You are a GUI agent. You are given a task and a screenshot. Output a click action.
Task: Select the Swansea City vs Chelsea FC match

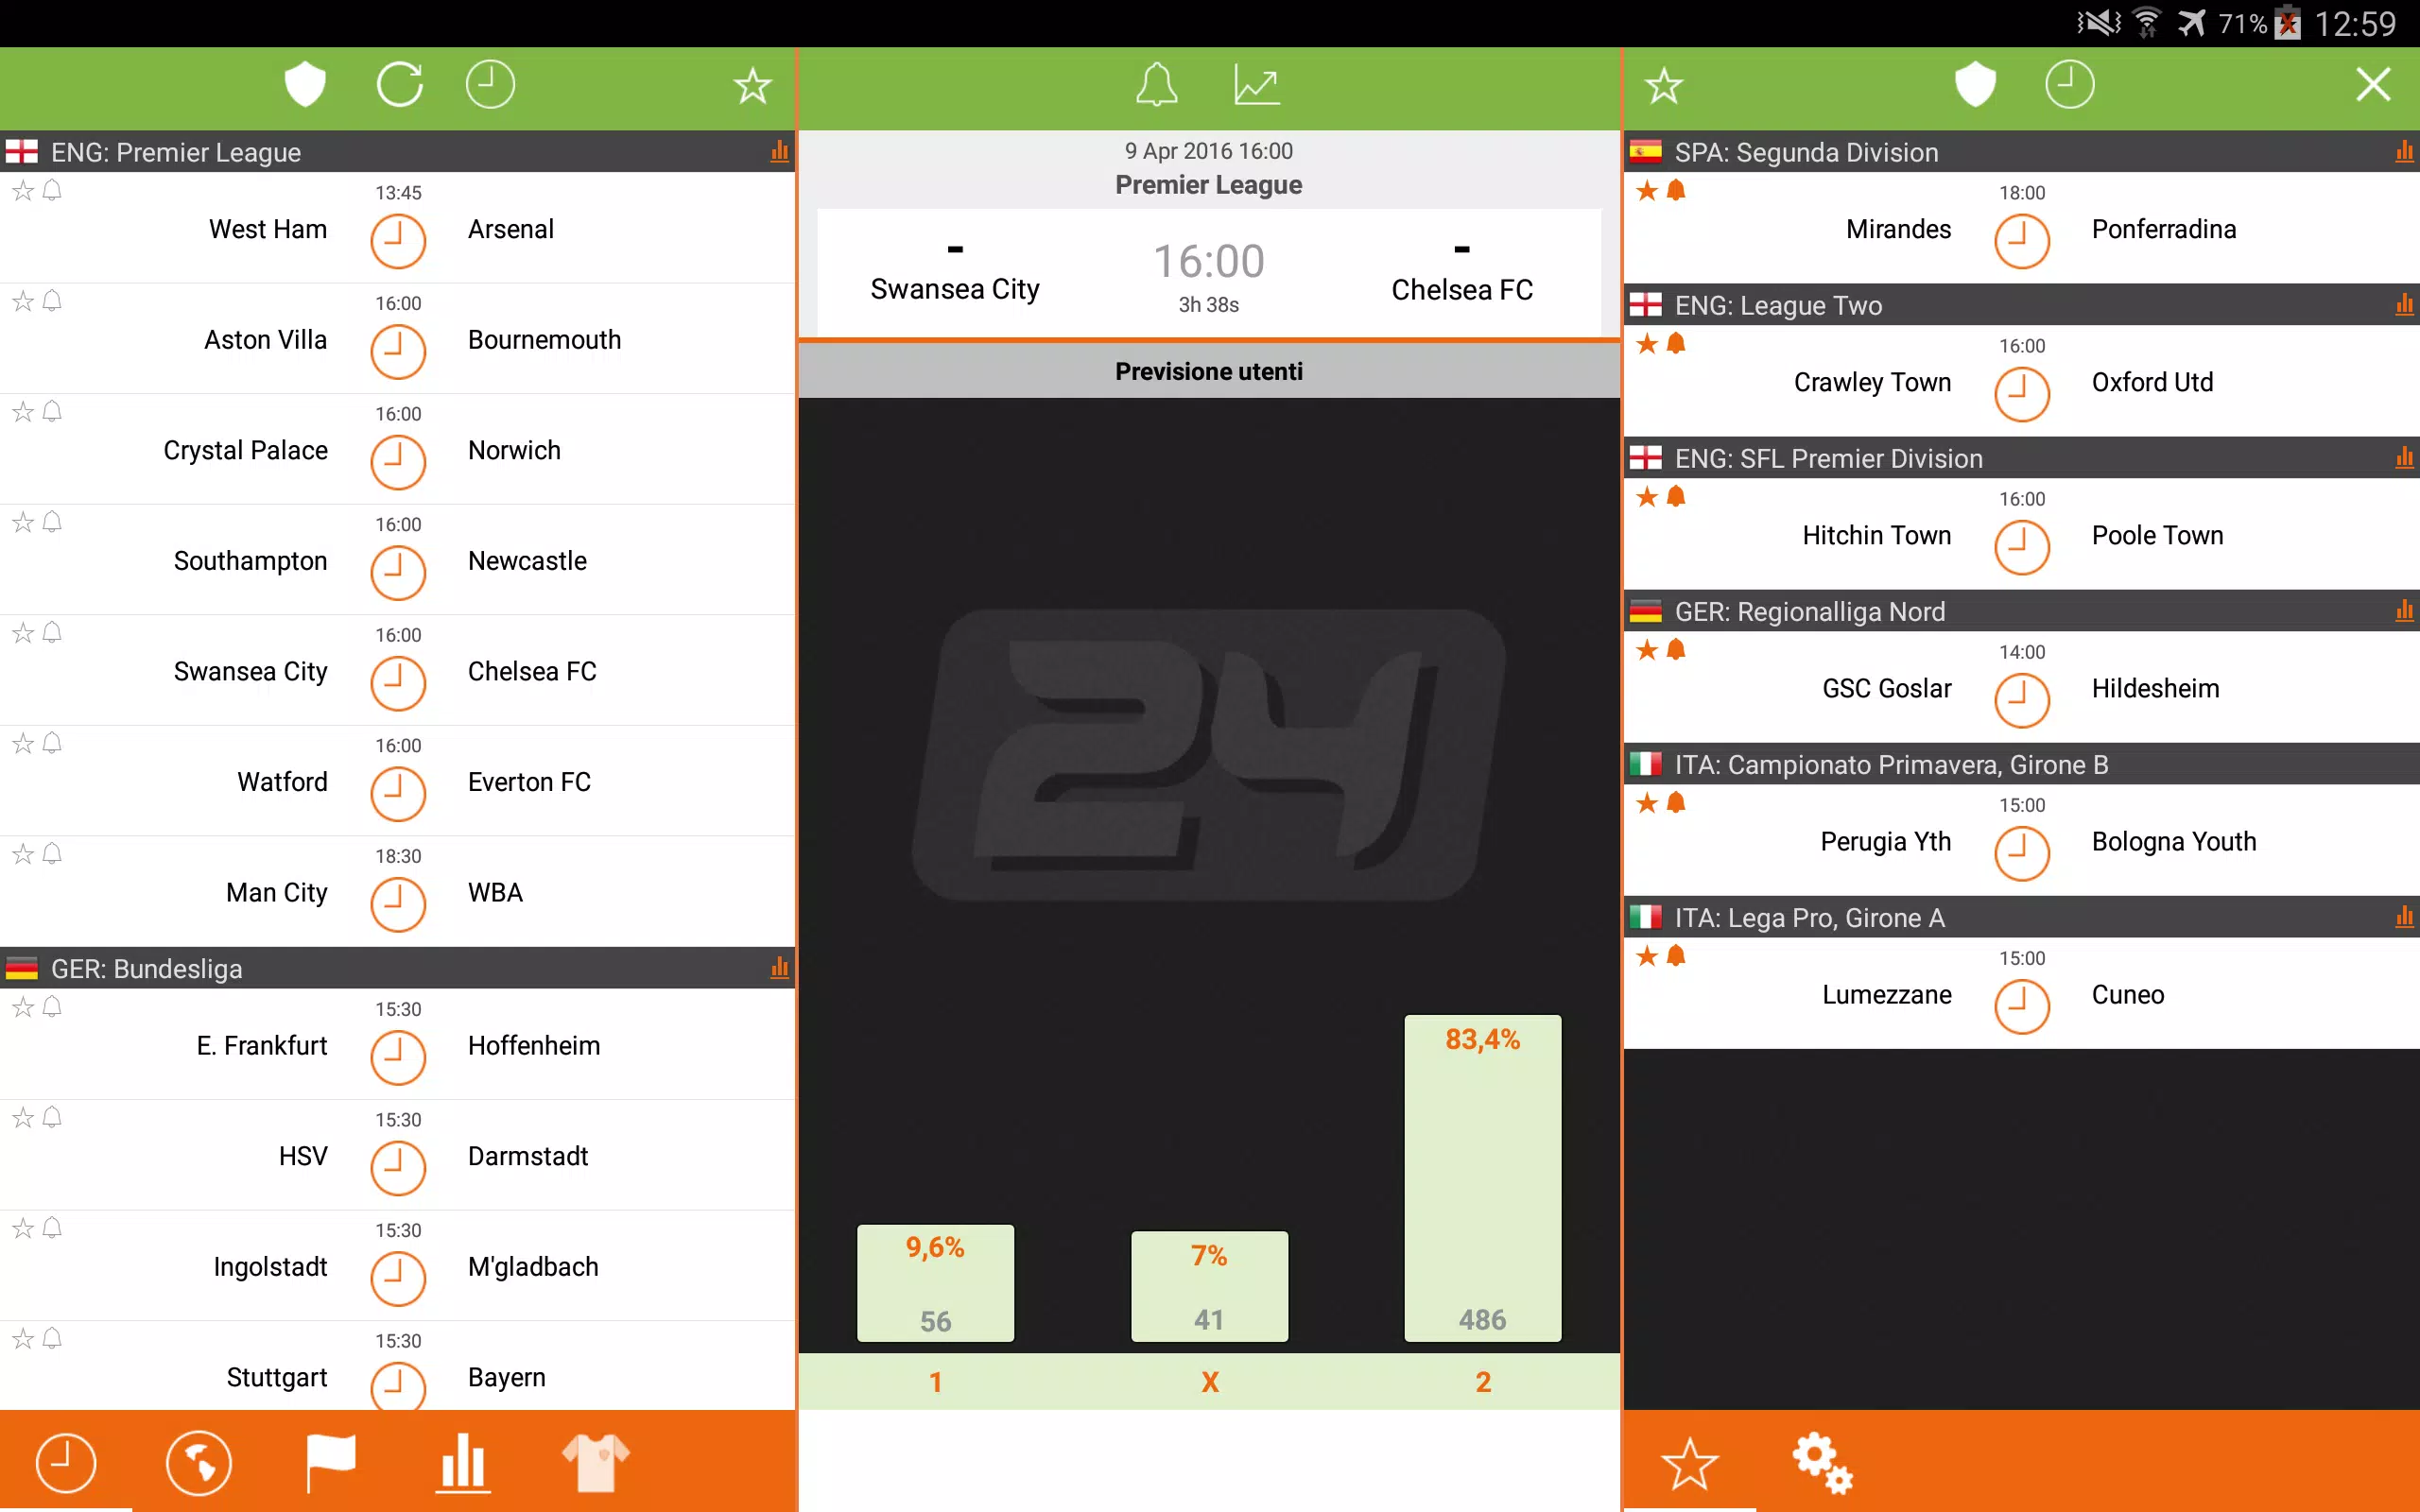click(397, 673)
